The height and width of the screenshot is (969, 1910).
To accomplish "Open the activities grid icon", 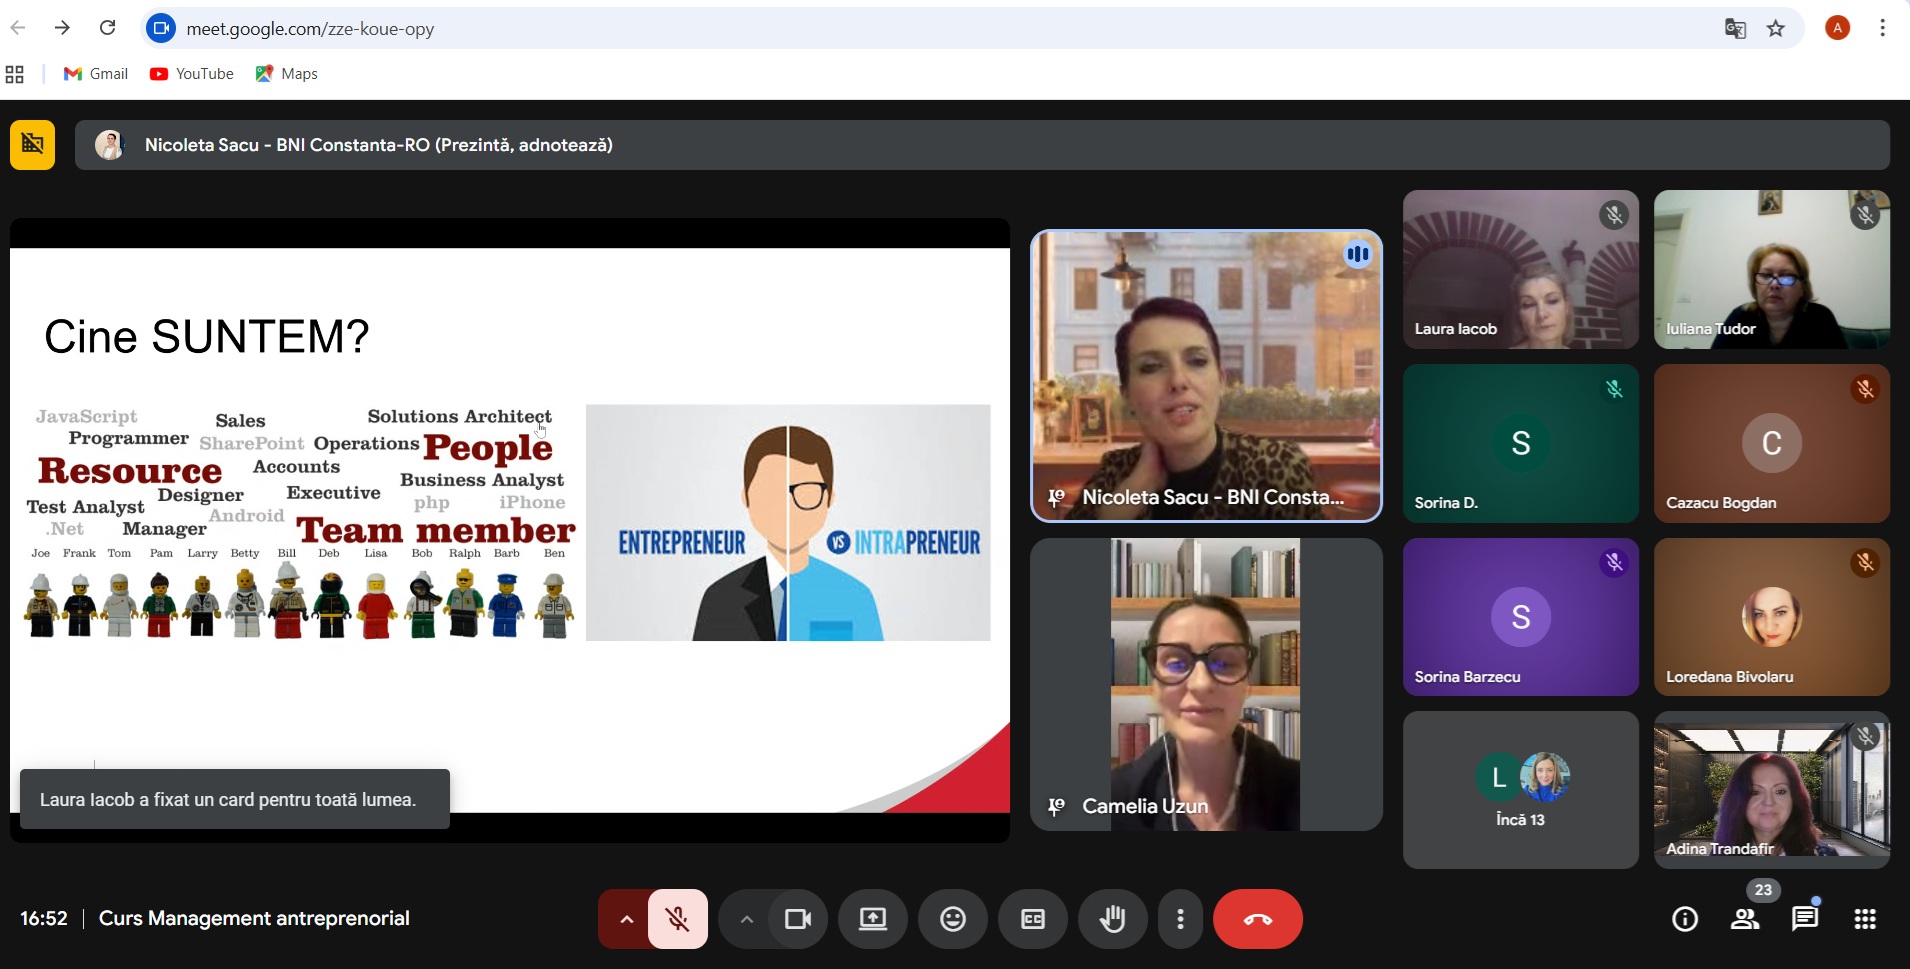I will click(x=1865, y=919).
